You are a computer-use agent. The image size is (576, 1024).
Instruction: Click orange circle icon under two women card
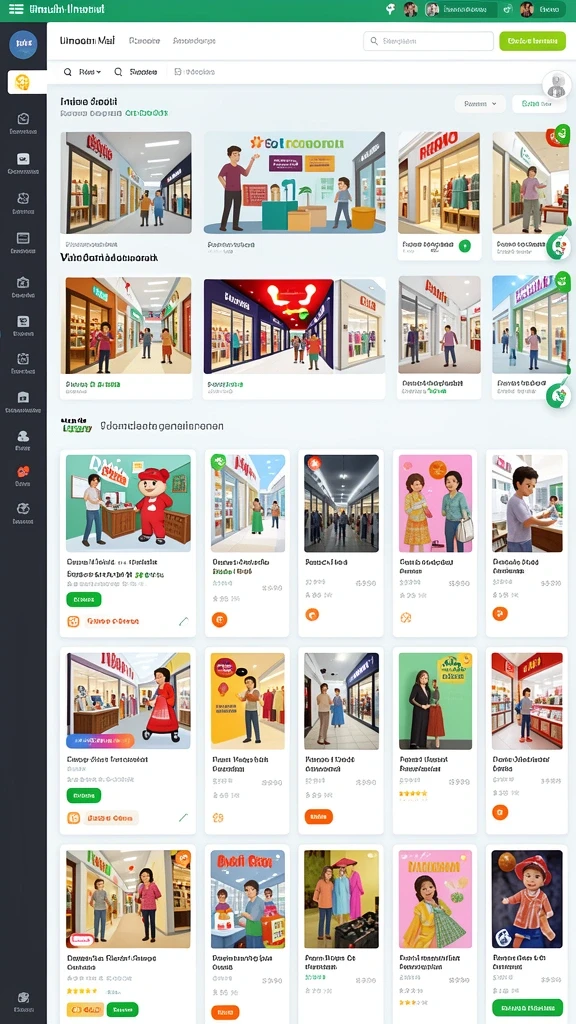pos(406,616)
